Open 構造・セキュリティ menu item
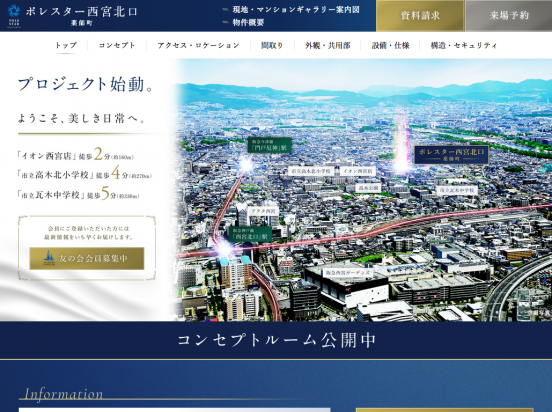 (x=464, y=45)
